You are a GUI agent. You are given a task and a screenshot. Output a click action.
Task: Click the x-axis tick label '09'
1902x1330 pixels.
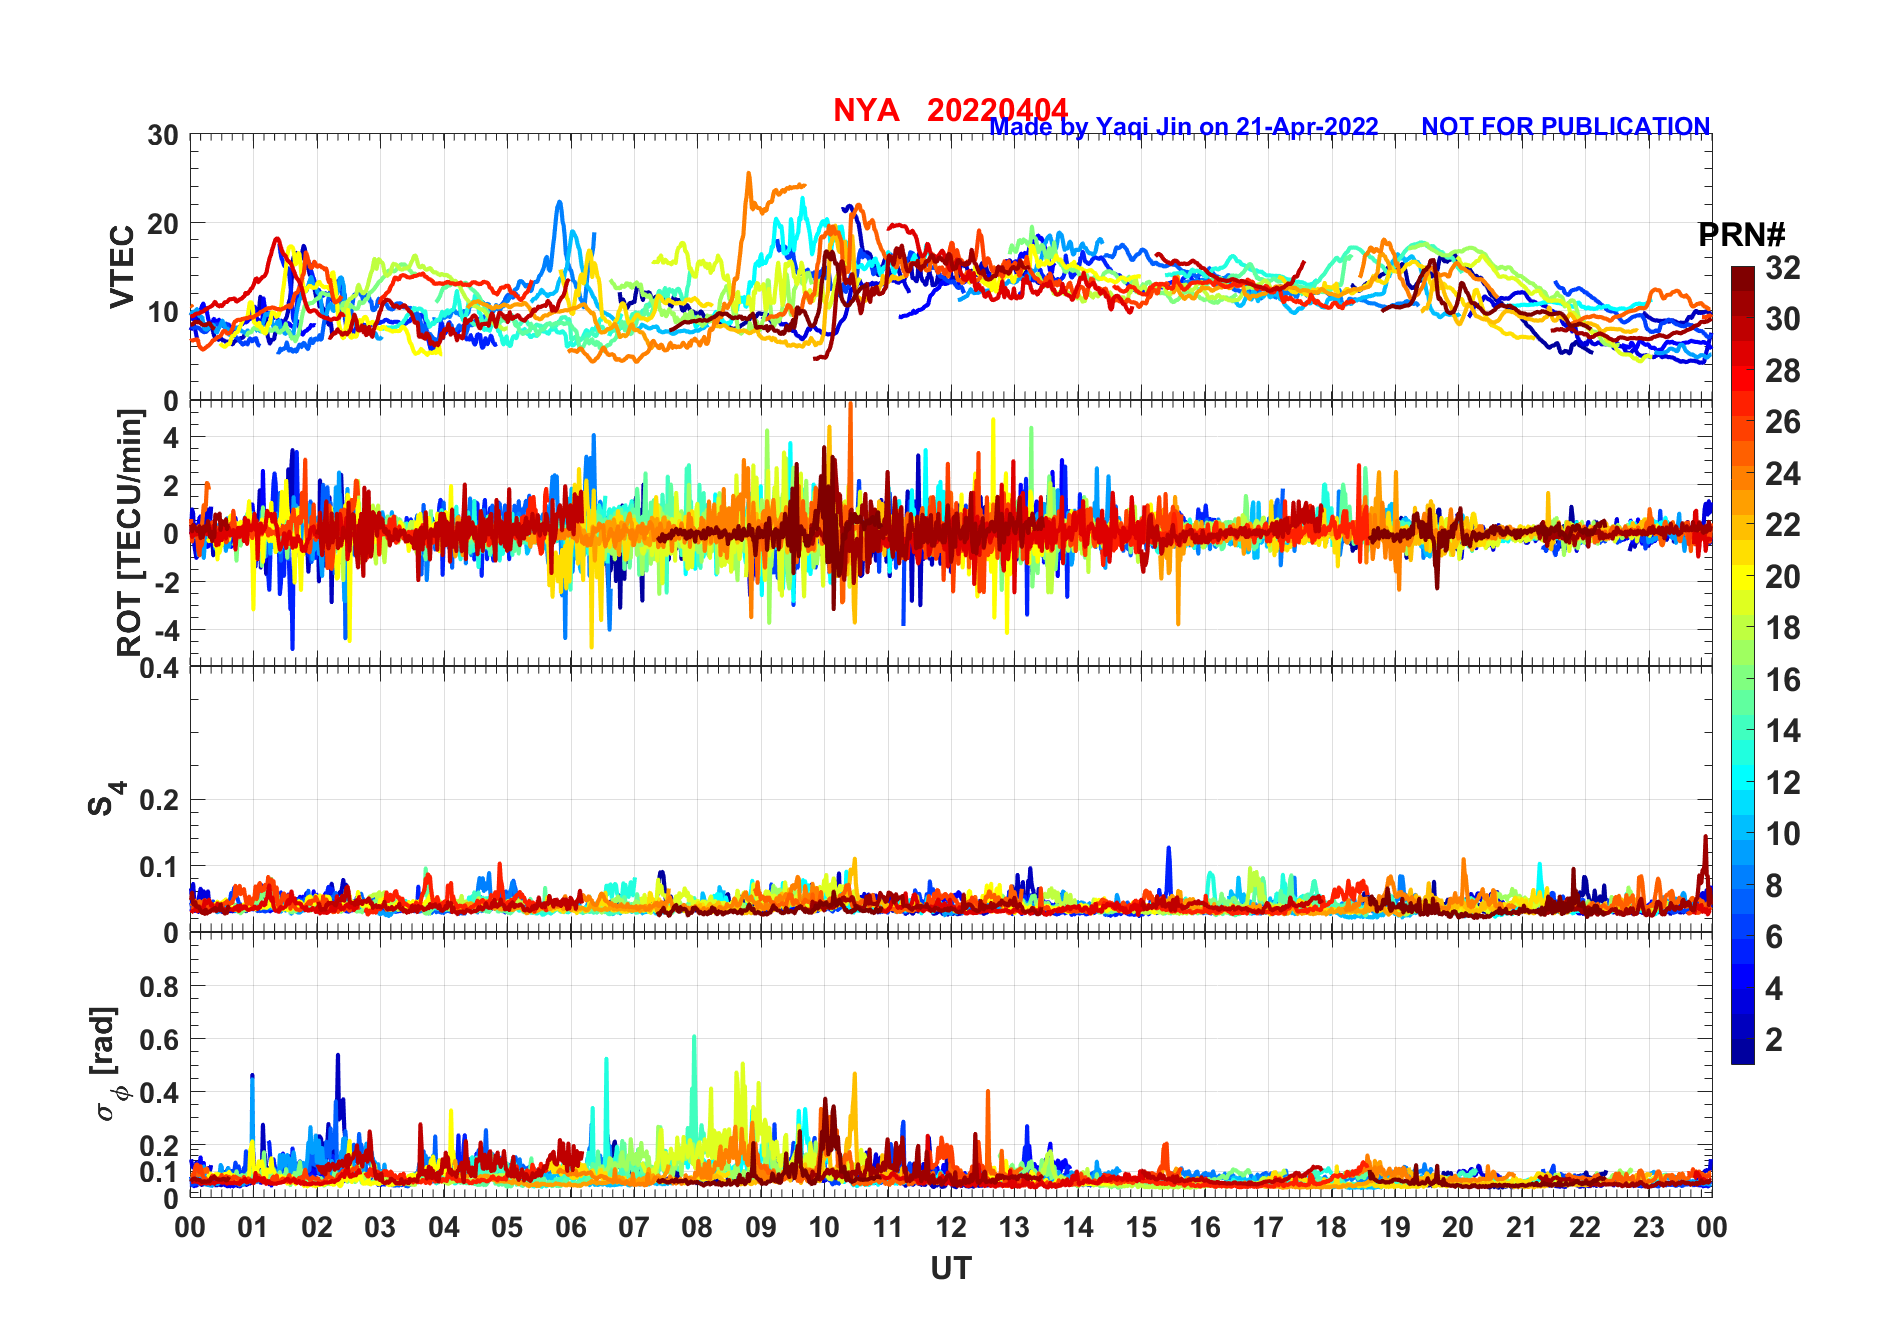tap(761, 1227)
